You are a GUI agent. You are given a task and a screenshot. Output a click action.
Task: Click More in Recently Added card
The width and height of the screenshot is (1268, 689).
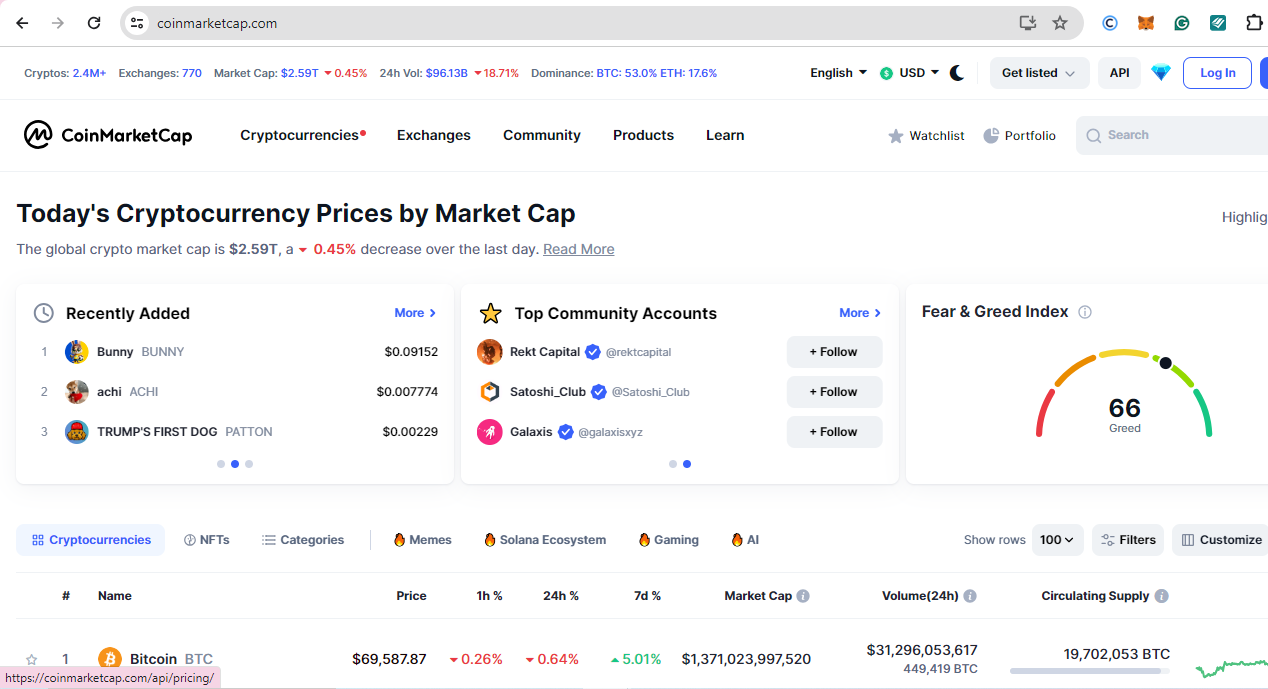[415, 313]
